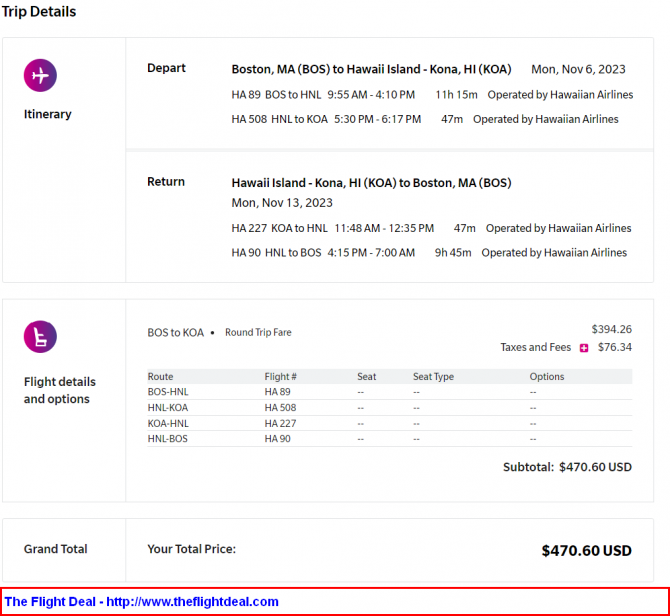Select the HNL-KOA route row
Screen dimensions: 670x616
click(x=389, y=408)
